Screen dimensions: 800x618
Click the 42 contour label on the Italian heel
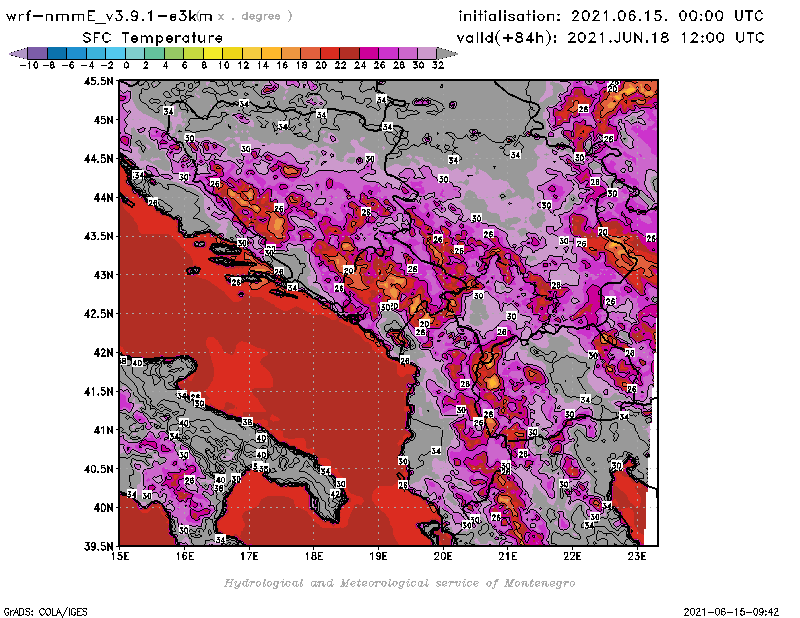[x=335, y=494]
